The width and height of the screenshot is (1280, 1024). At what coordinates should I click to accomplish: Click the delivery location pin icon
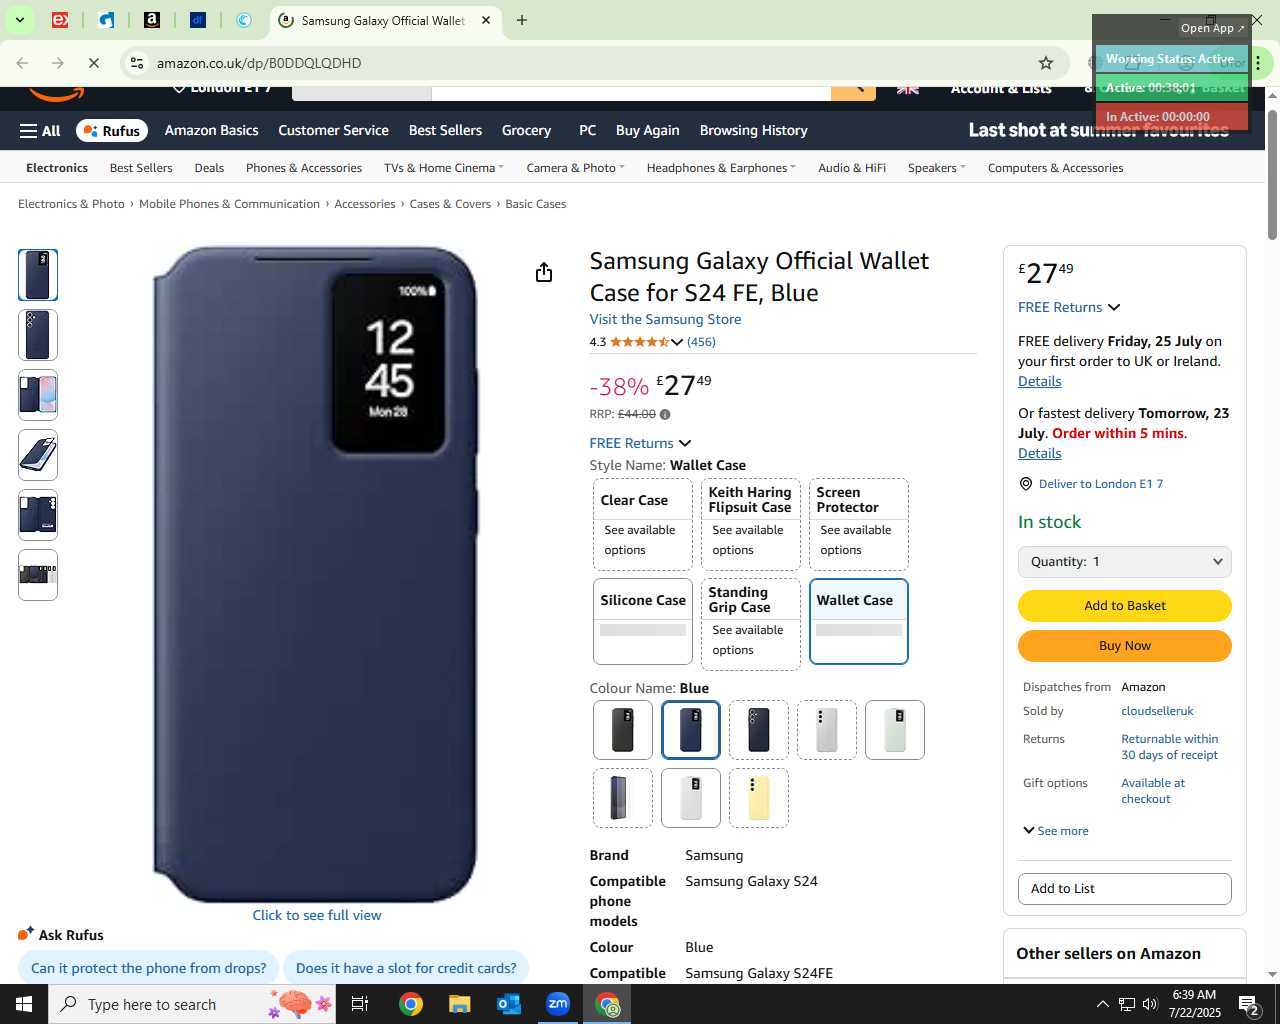[x=1025, y=484]
